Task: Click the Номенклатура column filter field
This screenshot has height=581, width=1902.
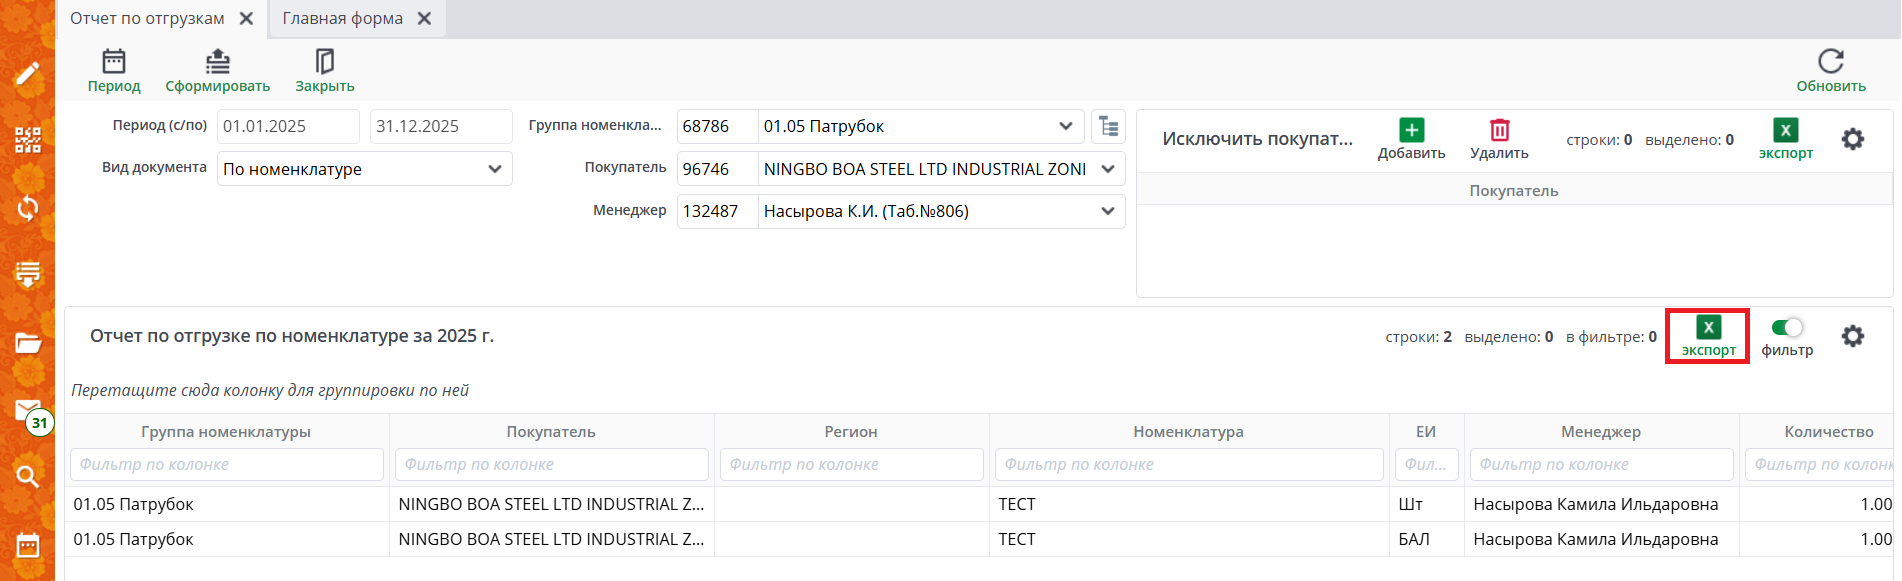Action: 1188,464
